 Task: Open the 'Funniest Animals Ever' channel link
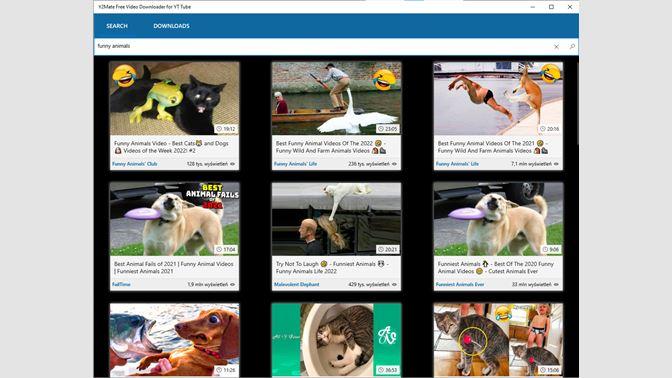460,284
